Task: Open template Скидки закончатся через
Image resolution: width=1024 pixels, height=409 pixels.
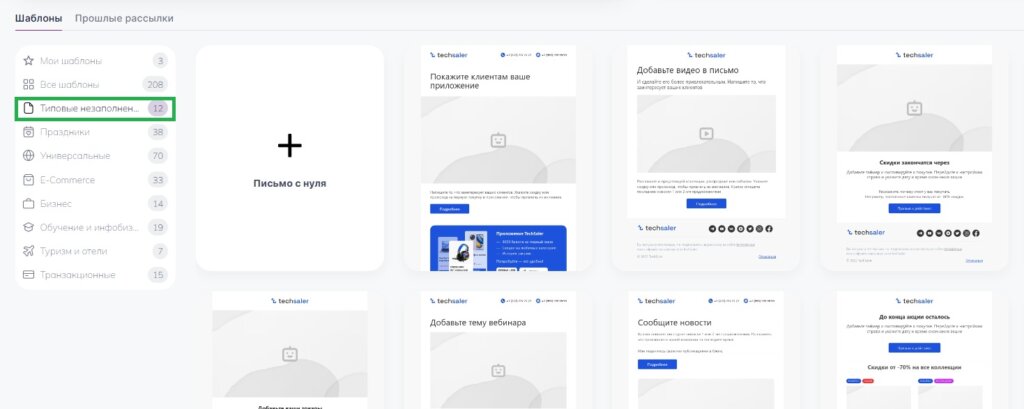Action: 914,157
